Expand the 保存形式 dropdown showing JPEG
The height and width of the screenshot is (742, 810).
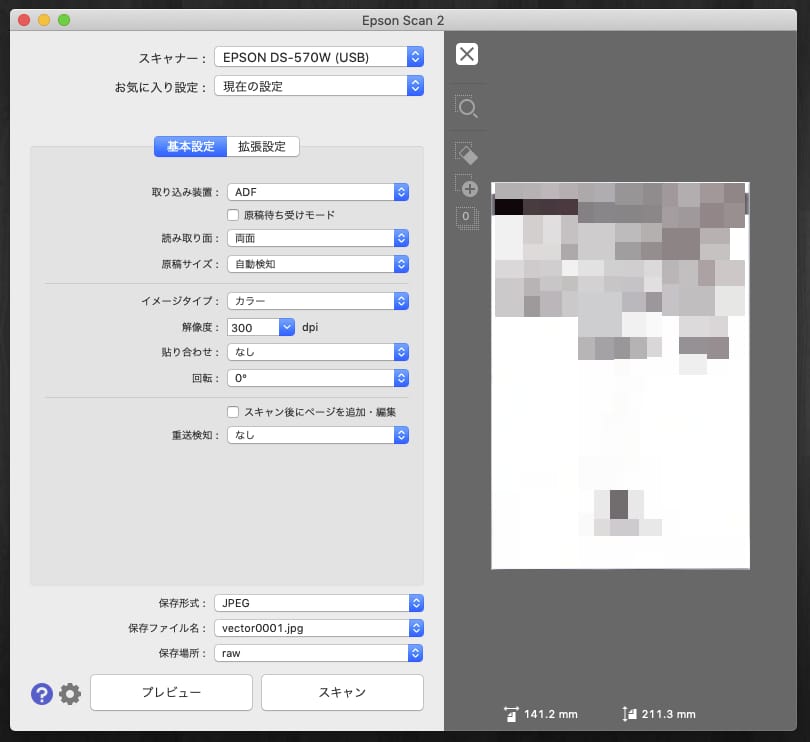[319, 603]
